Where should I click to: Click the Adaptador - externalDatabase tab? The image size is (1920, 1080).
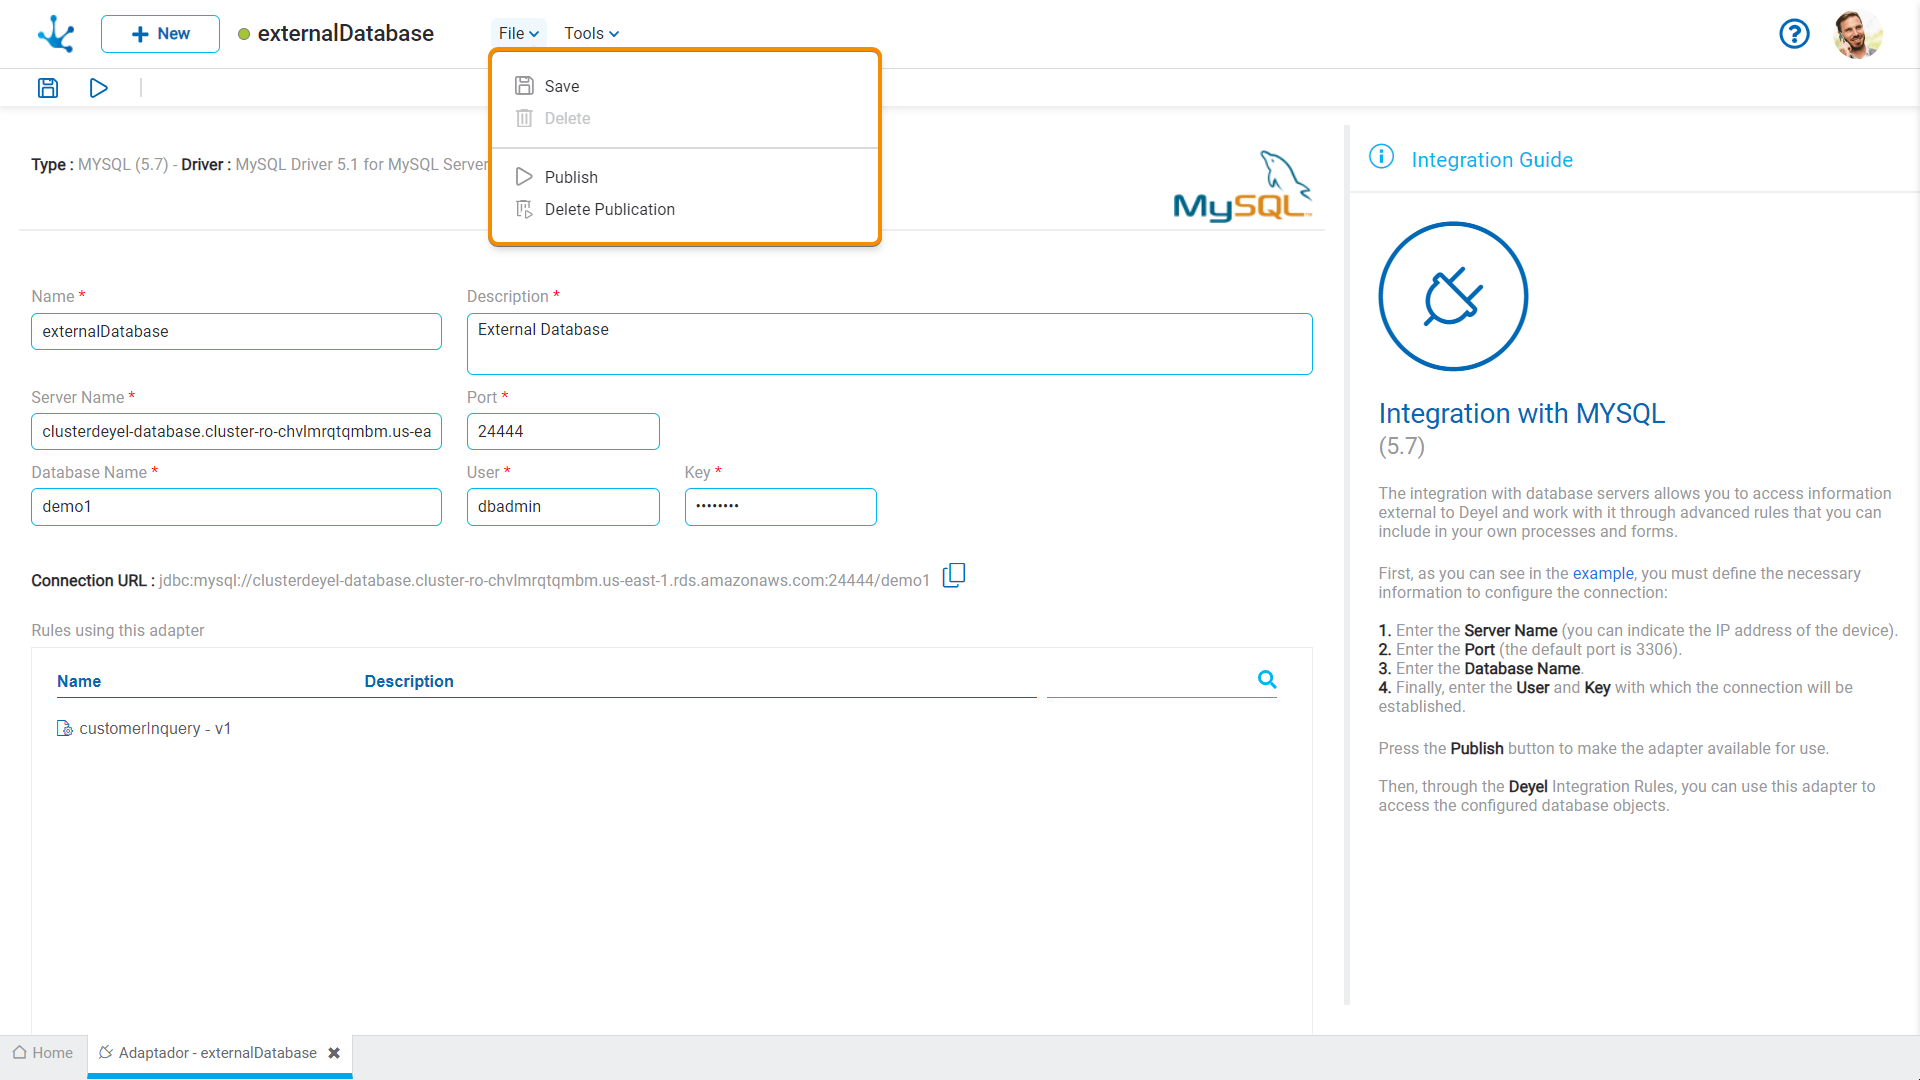point(218,1052)
